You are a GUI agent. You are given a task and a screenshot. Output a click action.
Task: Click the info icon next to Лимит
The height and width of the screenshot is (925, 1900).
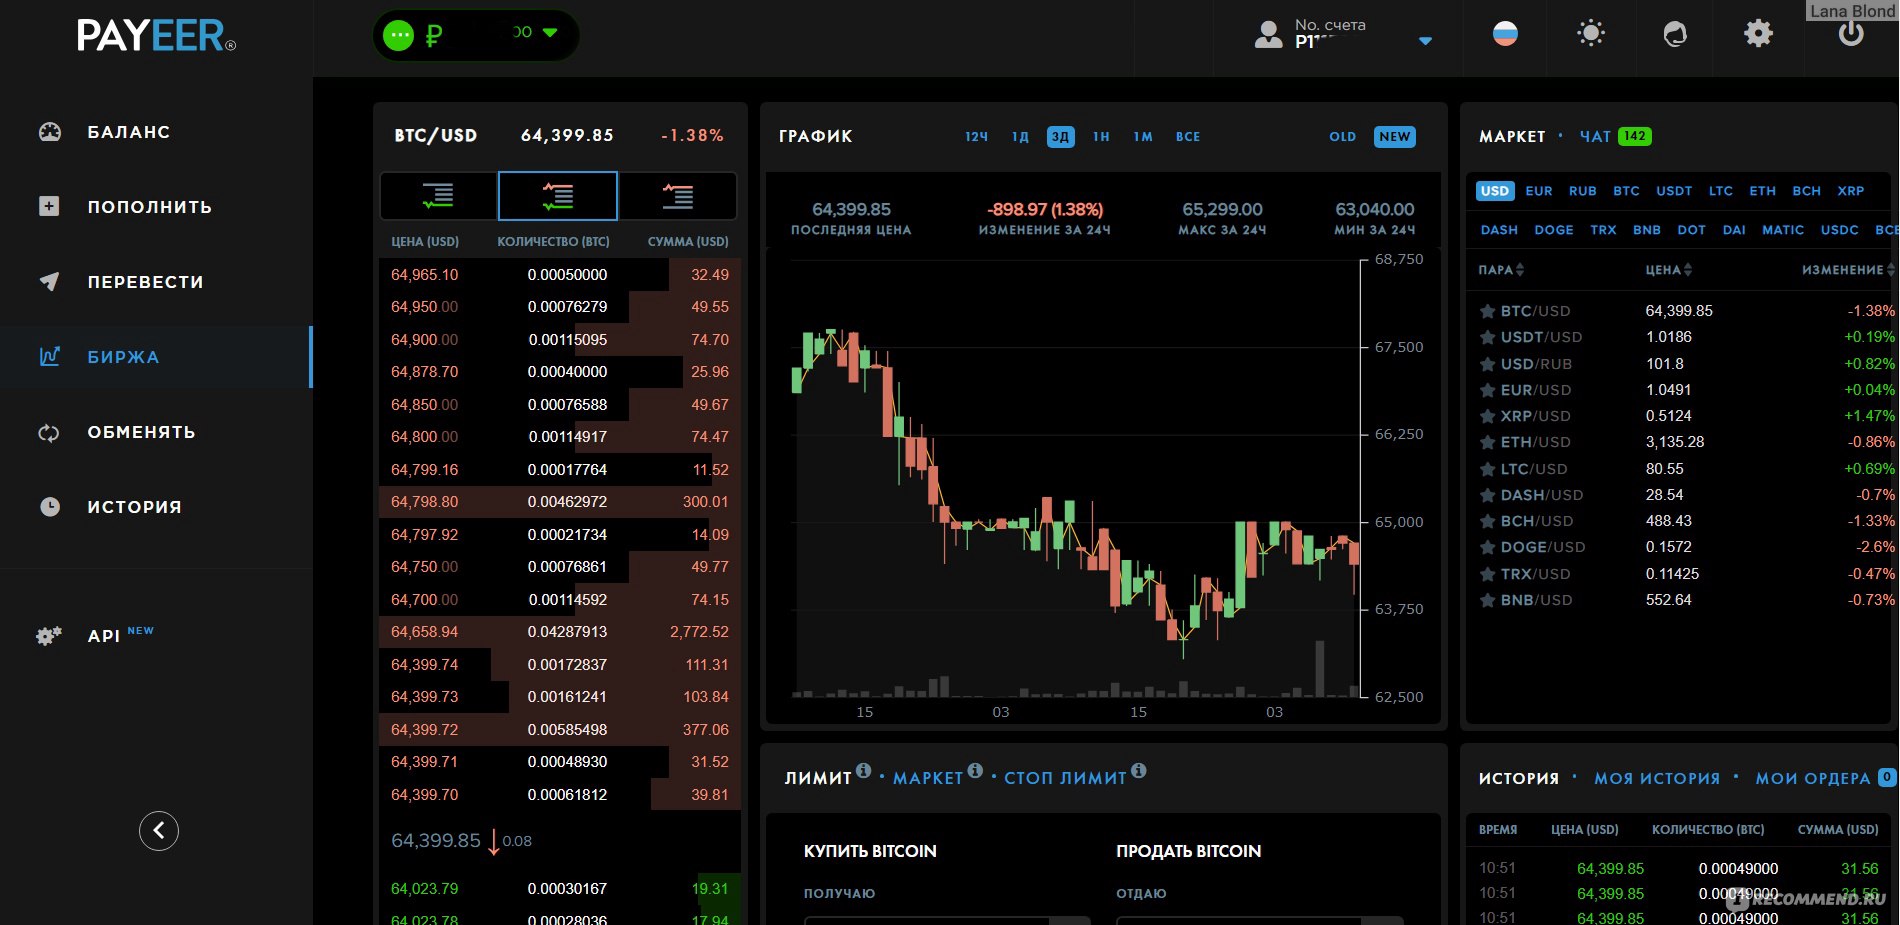pyautogui.click(x=863, y=770)
